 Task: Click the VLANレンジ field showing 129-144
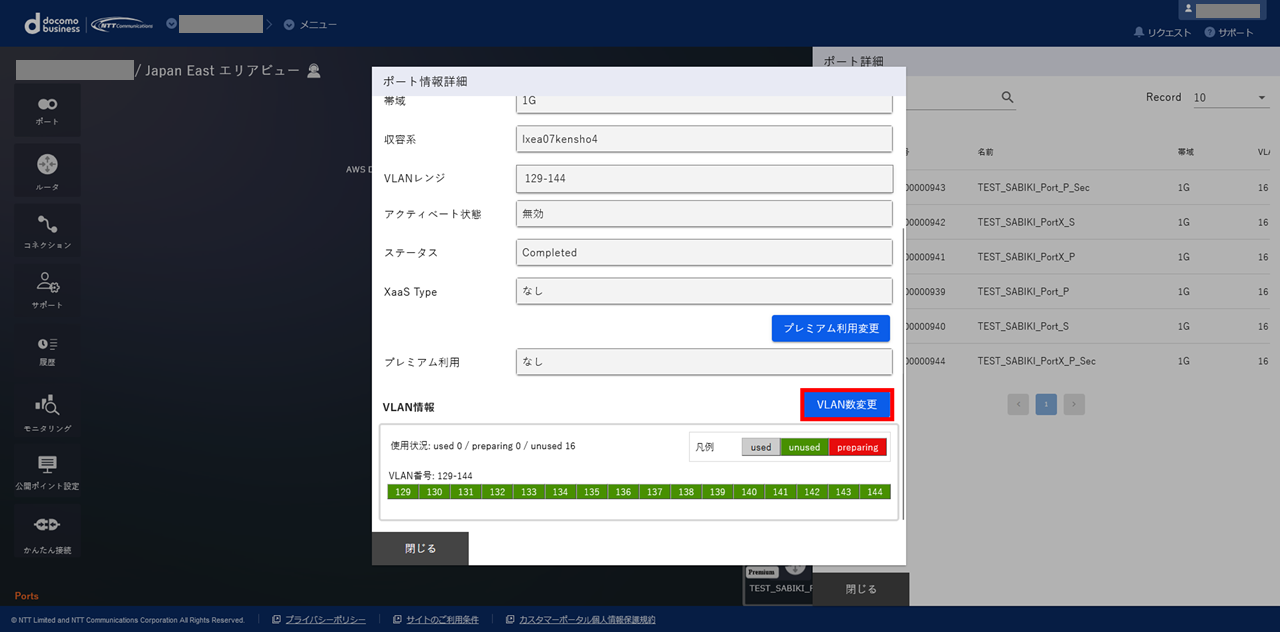[x=704, y=178]
